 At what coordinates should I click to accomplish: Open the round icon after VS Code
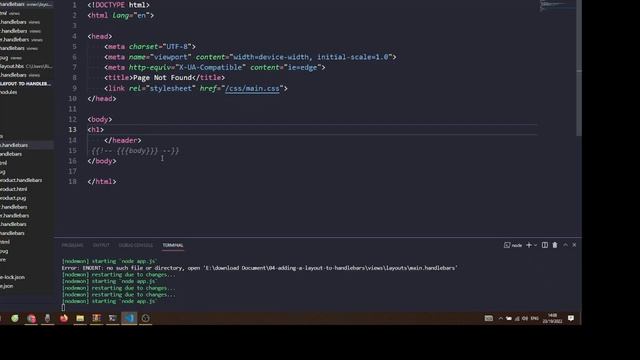(x=146, y=318)
